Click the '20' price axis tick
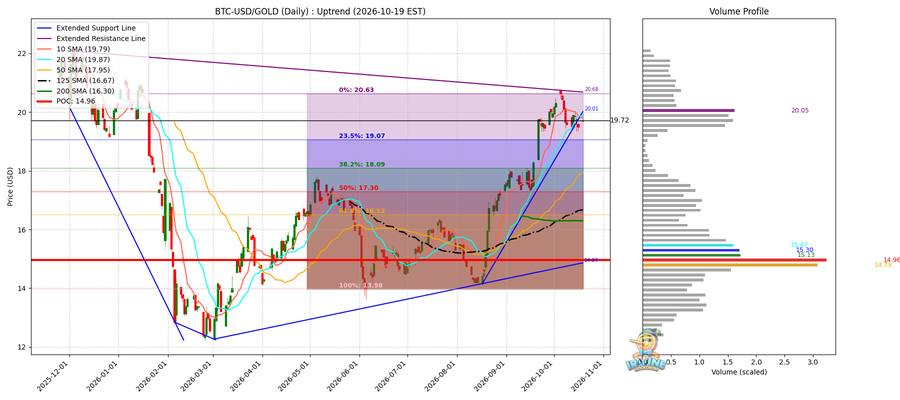This screenshot has width=900, height=400. coord(22,112)
